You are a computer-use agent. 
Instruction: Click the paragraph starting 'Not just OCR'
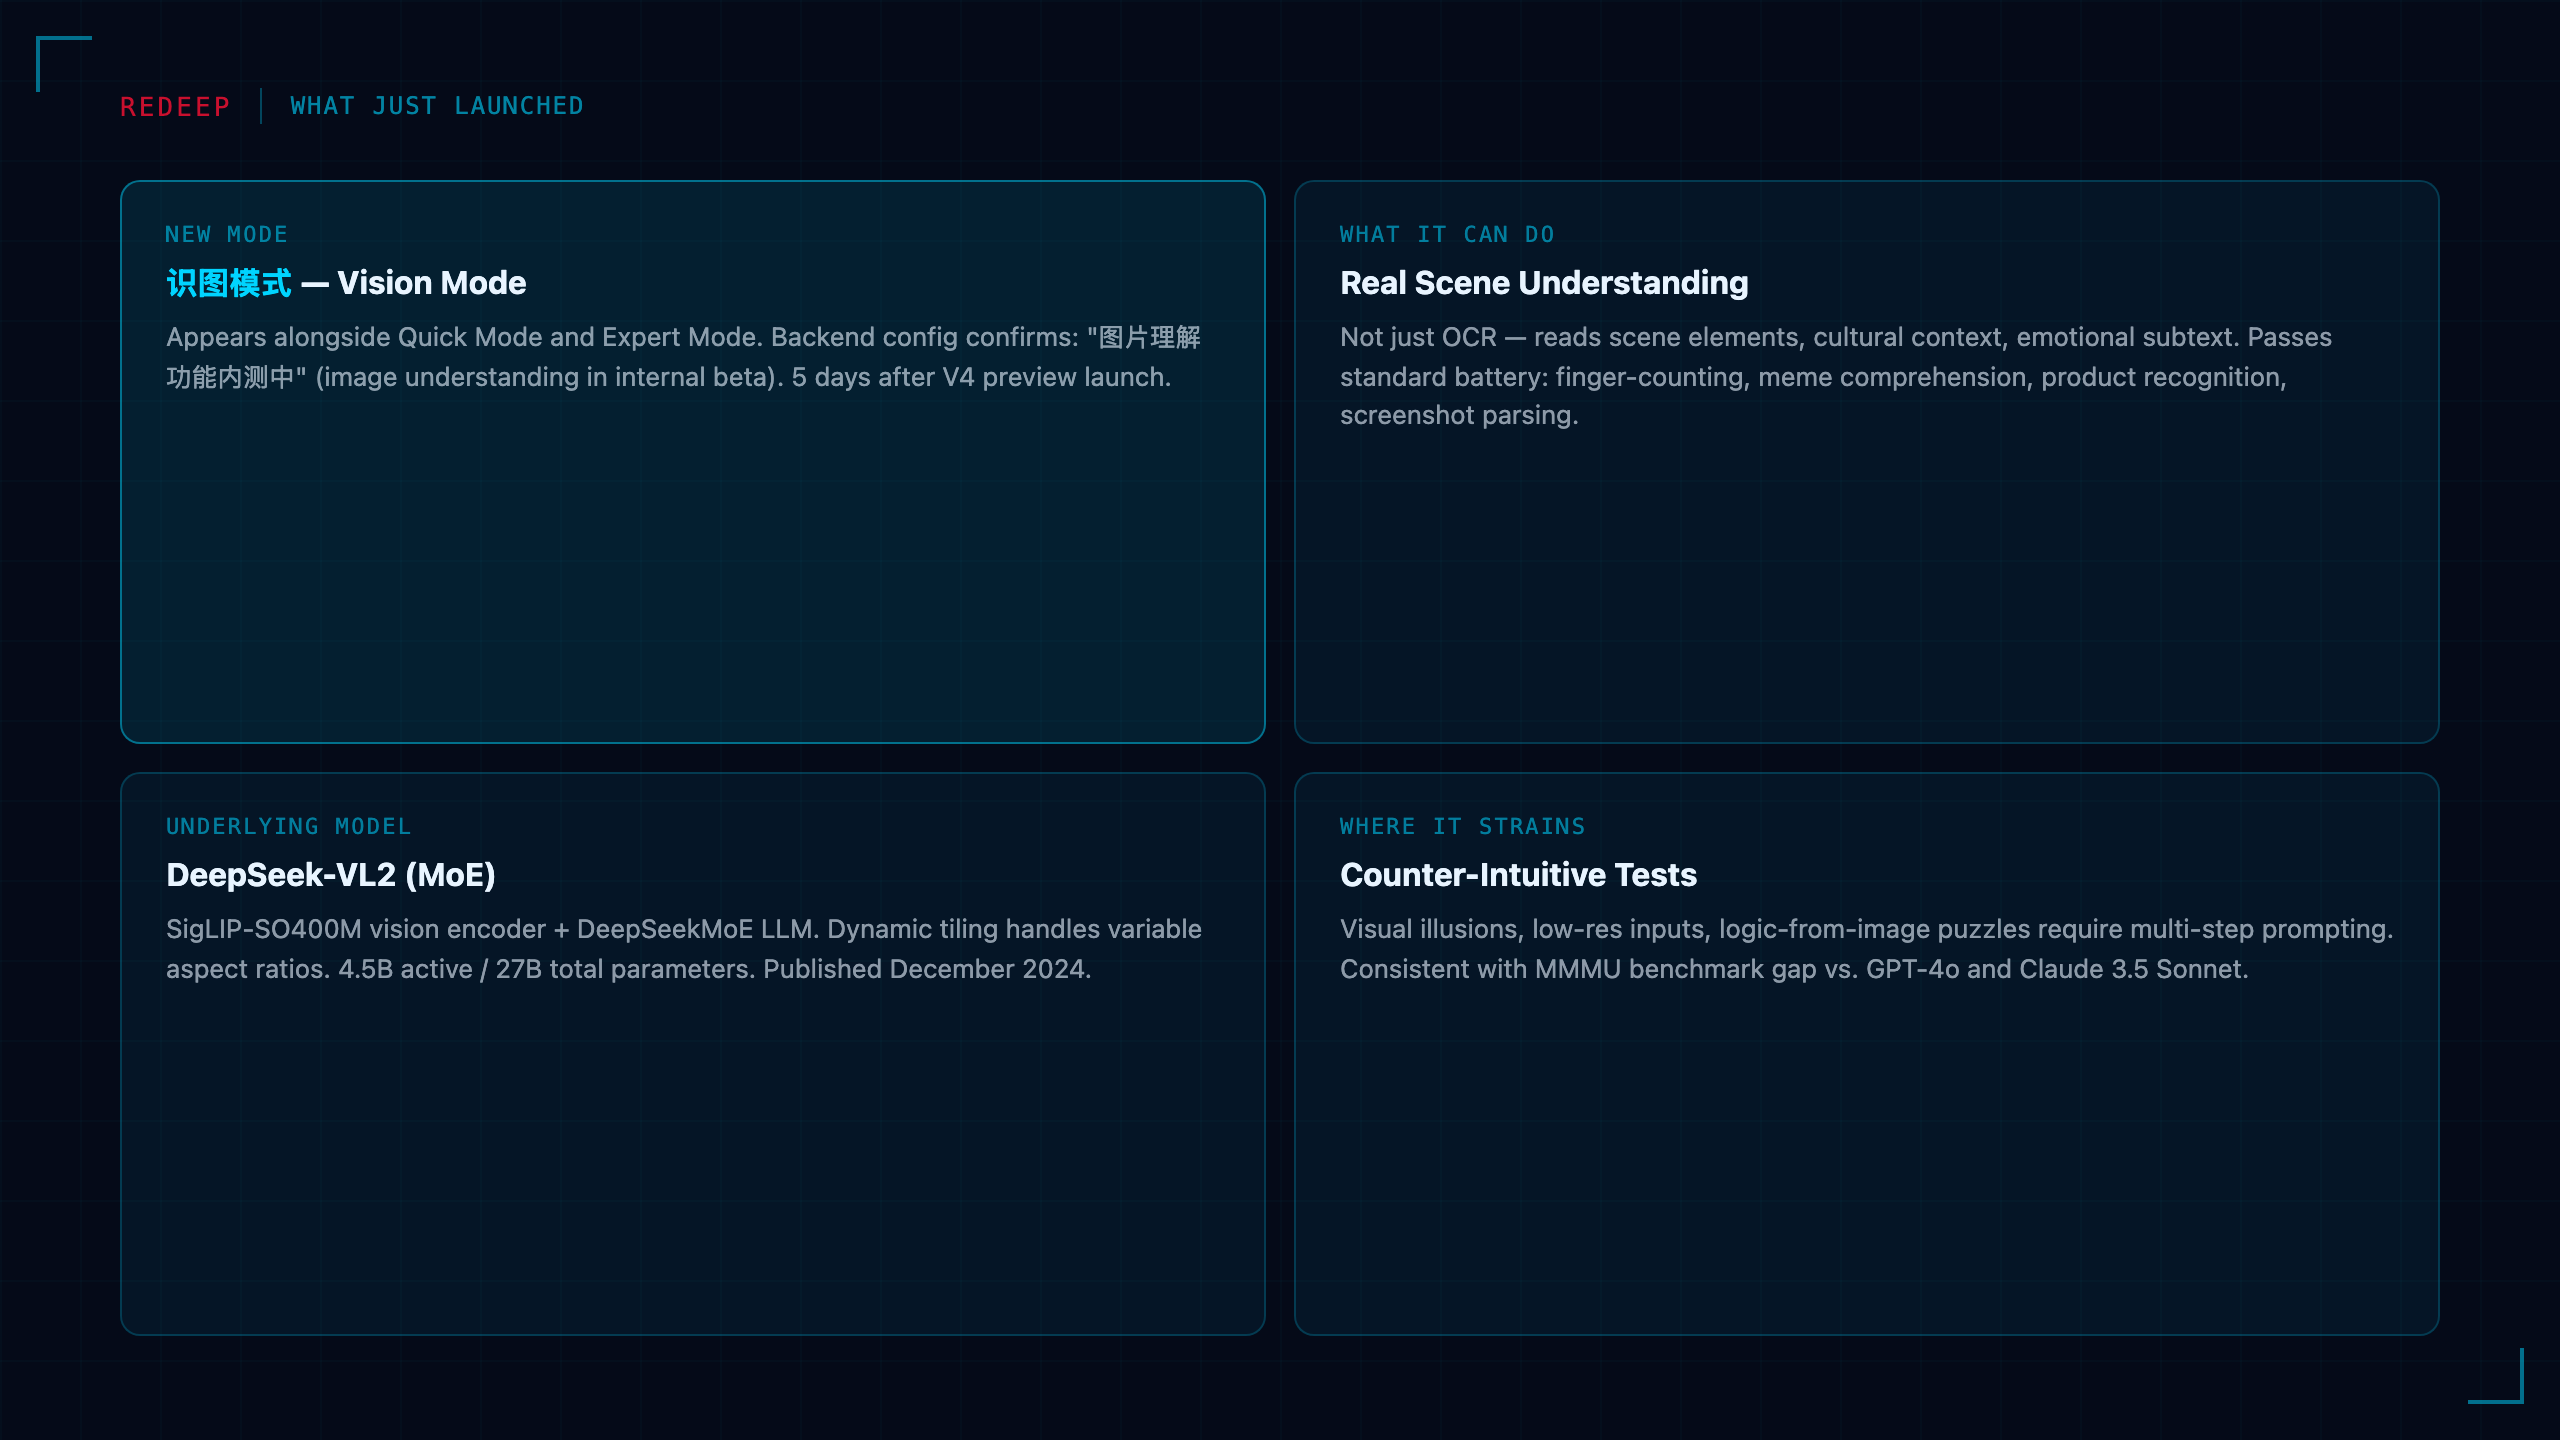[x=1836, y=376]
